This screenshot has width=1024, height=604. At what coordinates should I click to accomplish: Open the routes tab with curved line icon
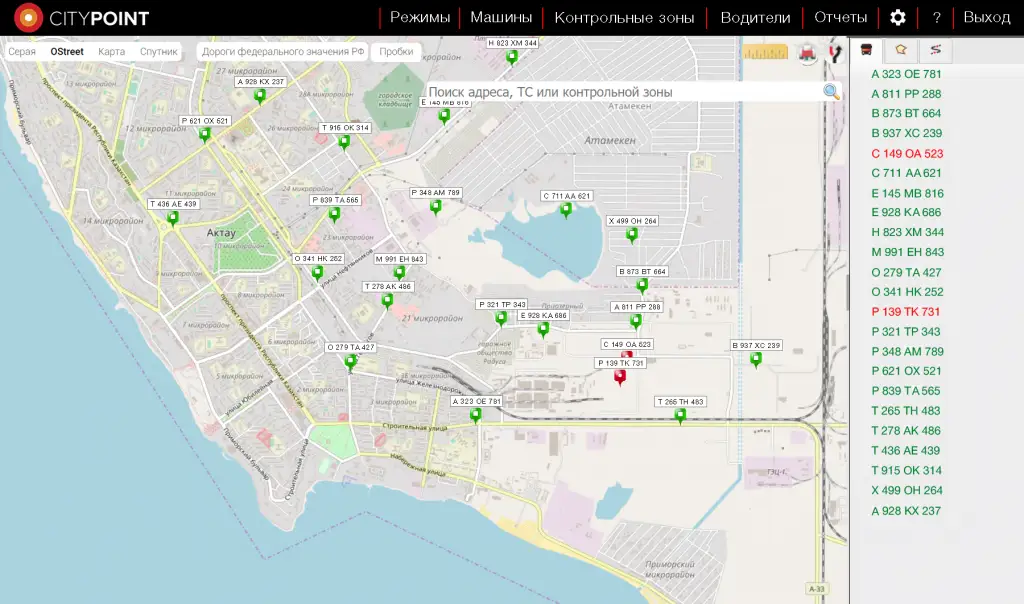[936, 49]
